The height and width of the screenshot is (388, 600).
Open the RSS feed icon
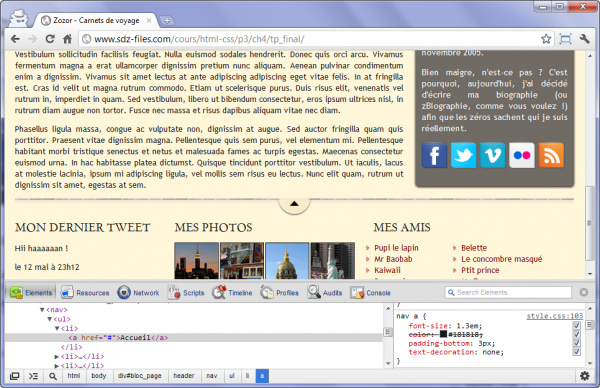551,155
